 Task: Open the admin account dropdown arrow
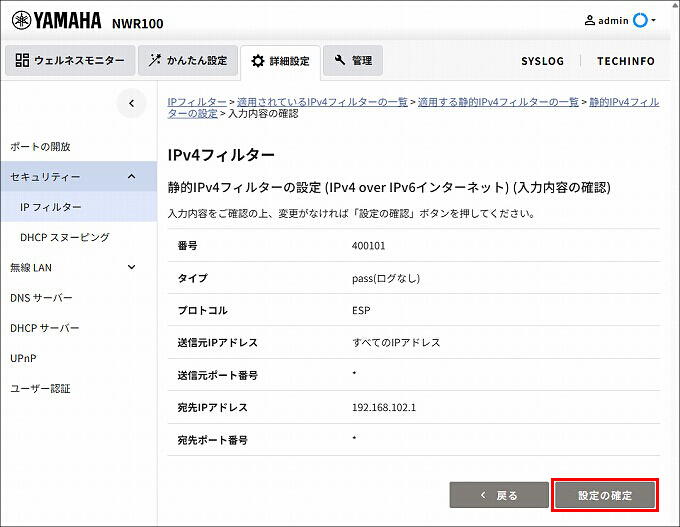(653, 20)
